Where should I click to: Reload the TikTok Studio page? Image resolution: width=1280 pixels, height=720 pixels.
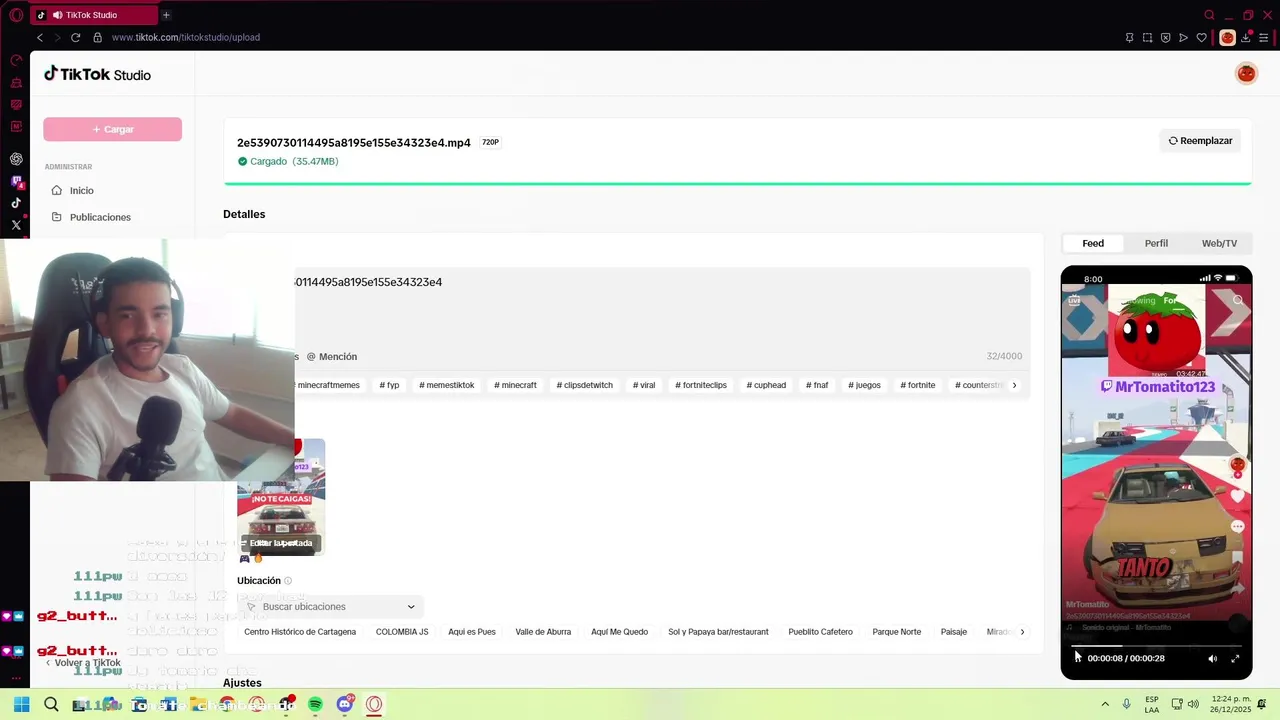[75, 37]
